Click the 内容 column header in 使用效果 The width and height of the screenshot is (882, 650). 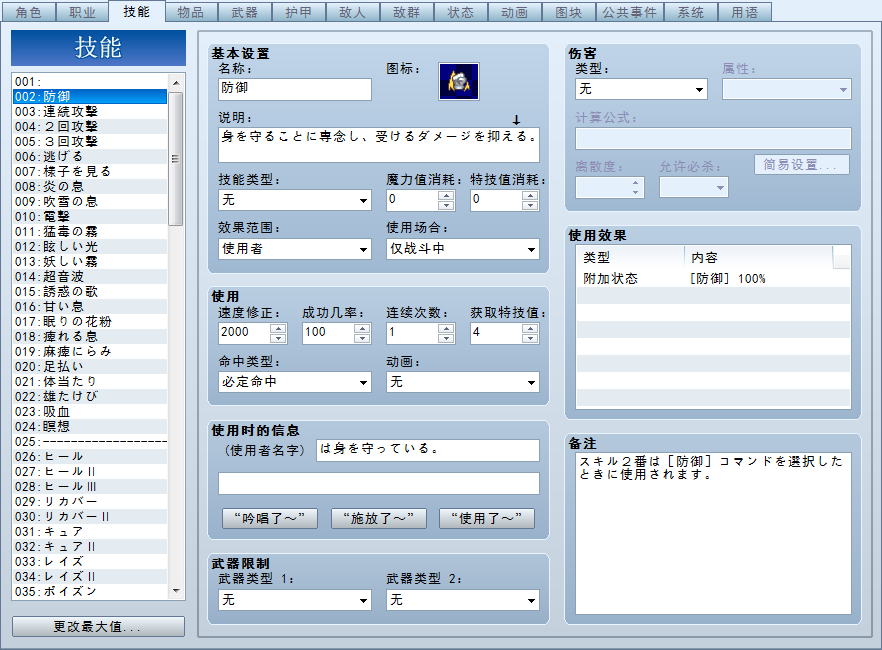pos(758,258)
